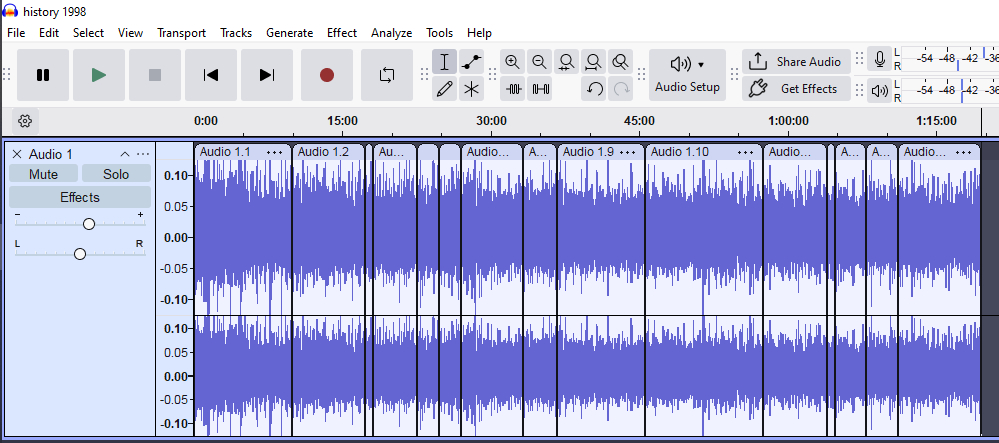Open the Effect menu

coord(341,33)
